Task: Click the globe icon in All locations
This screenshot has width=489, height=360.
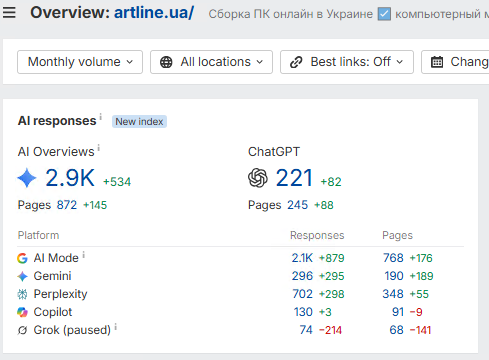Action: click(166, 62)
